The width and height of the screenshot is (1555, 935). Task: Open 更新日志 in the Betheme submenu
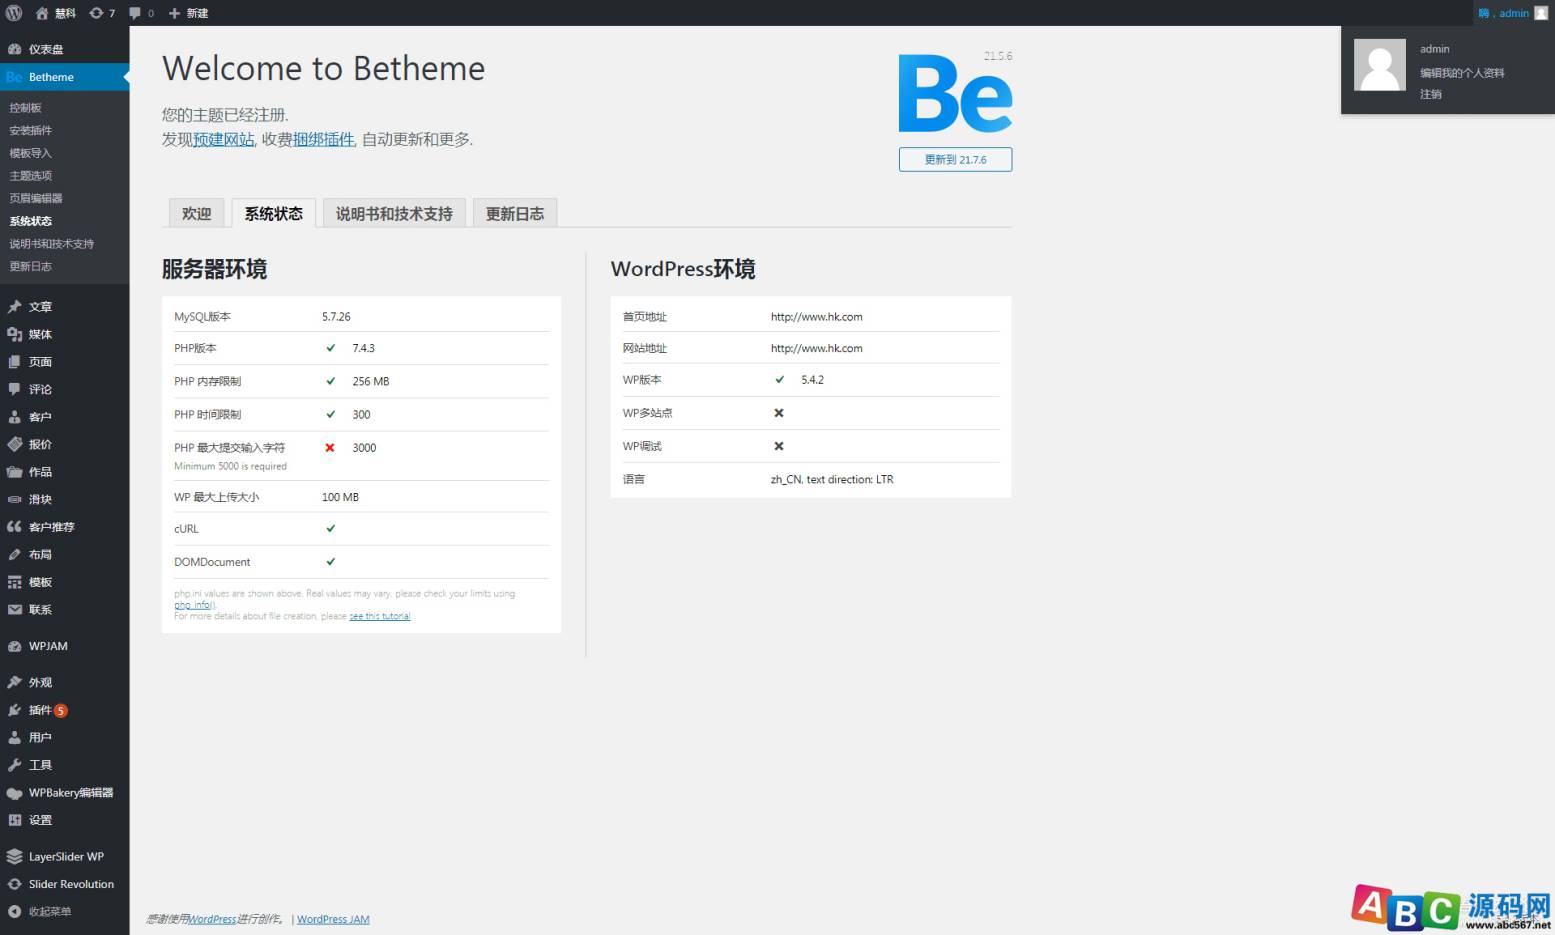31,266
